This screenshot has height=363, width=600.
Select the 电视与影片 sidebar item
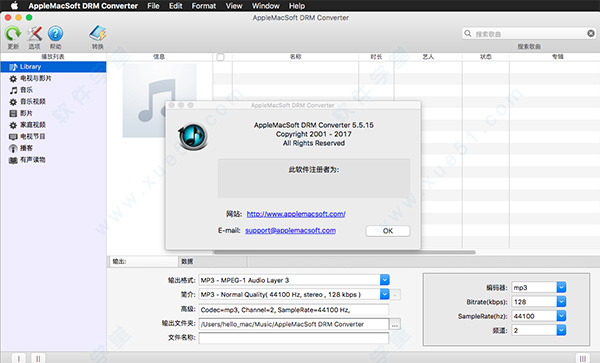[x=54, y=78]
